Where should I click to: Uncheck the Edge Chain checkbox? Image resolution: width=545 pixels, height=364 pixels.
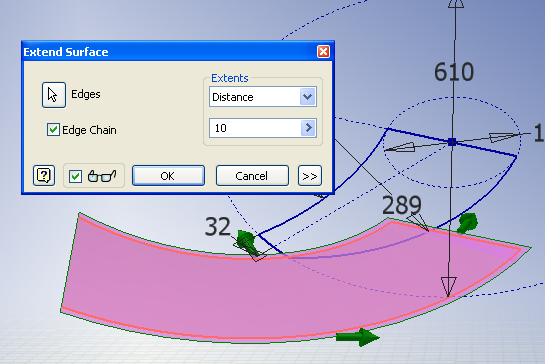click(53, 130)
